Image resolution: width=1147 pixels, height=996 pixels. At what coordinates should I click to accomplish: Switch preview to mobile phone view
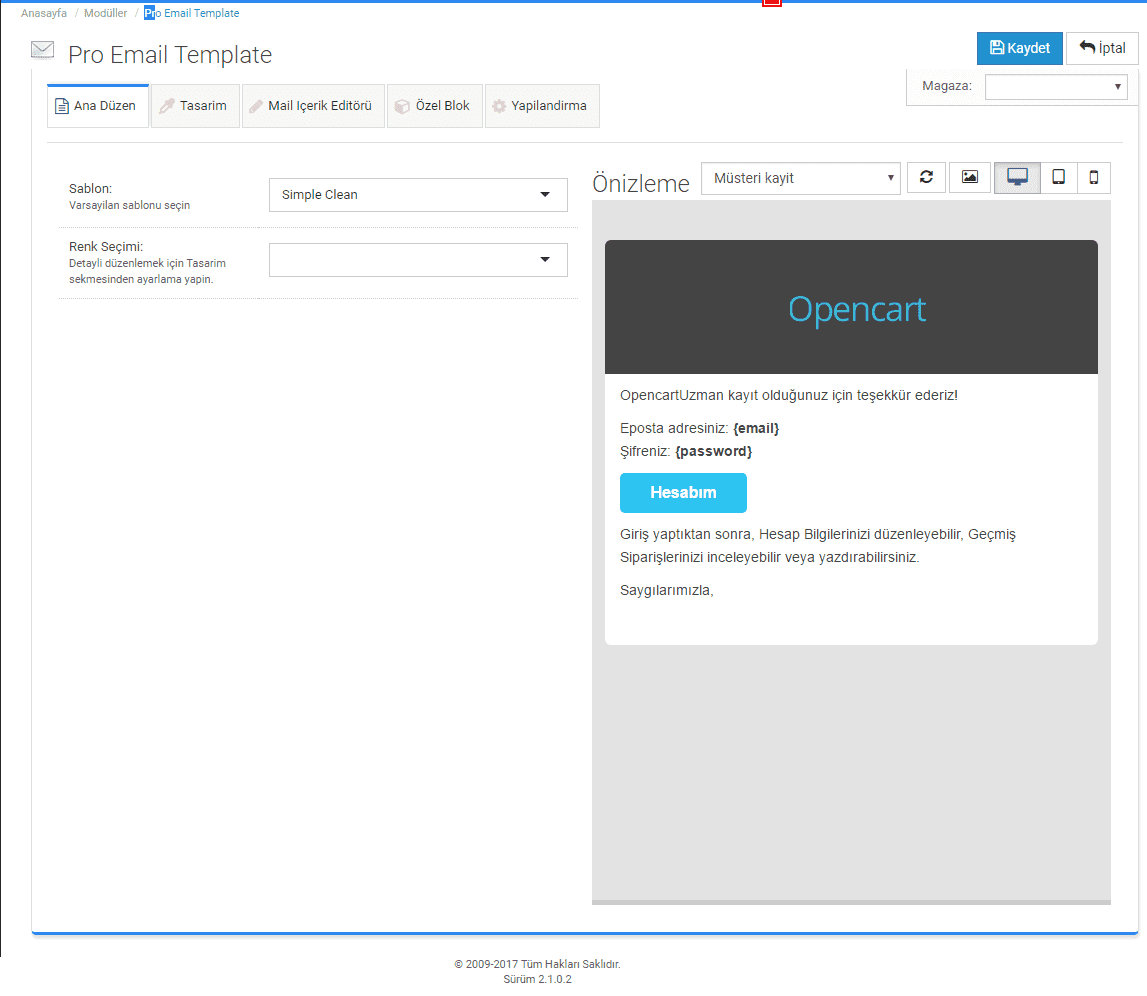click(x=1094, y=178)
